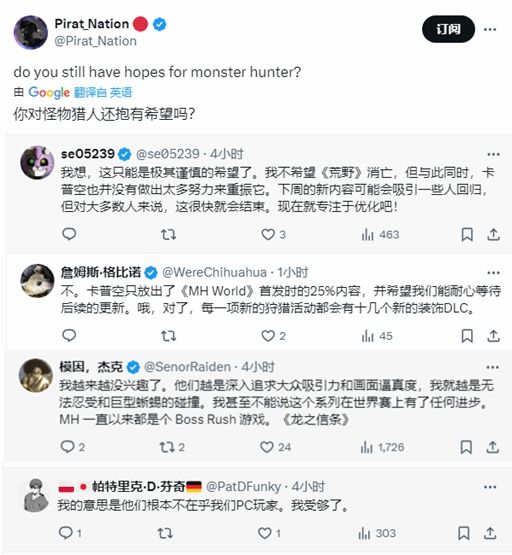The image size is (512, 555).
Task: Open more options on @SenorRaiden comment
Action: tap(493, 367)
